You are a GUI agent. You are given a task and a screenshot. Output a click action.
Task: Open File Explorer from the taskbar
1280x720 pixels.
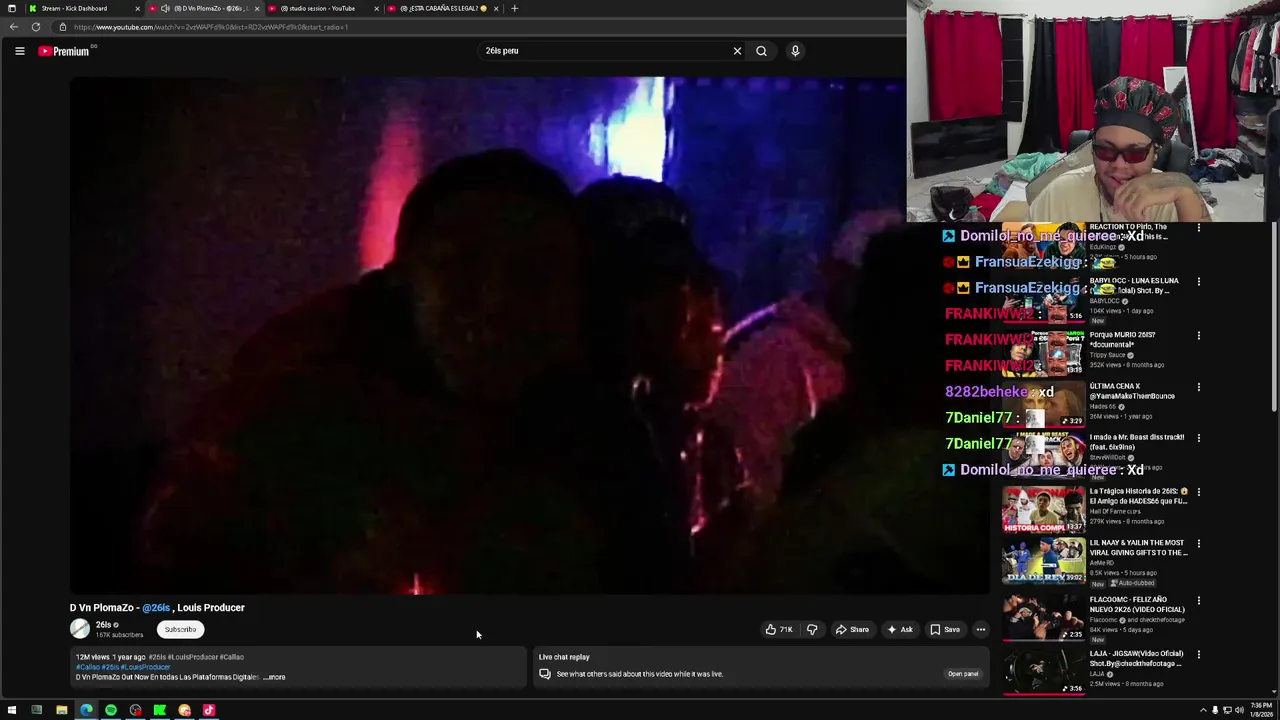click(61, 711)
